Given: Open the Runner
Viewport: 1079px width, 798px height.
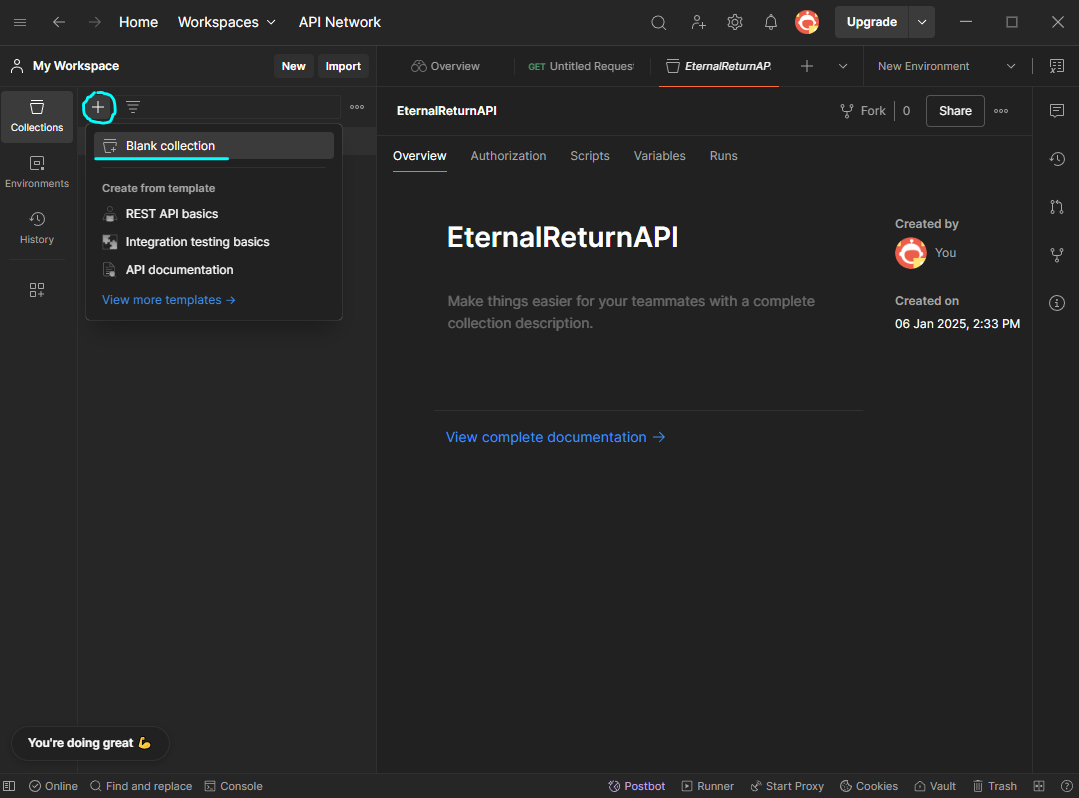Looking at the screenshot, I should (x=707, y=786).
